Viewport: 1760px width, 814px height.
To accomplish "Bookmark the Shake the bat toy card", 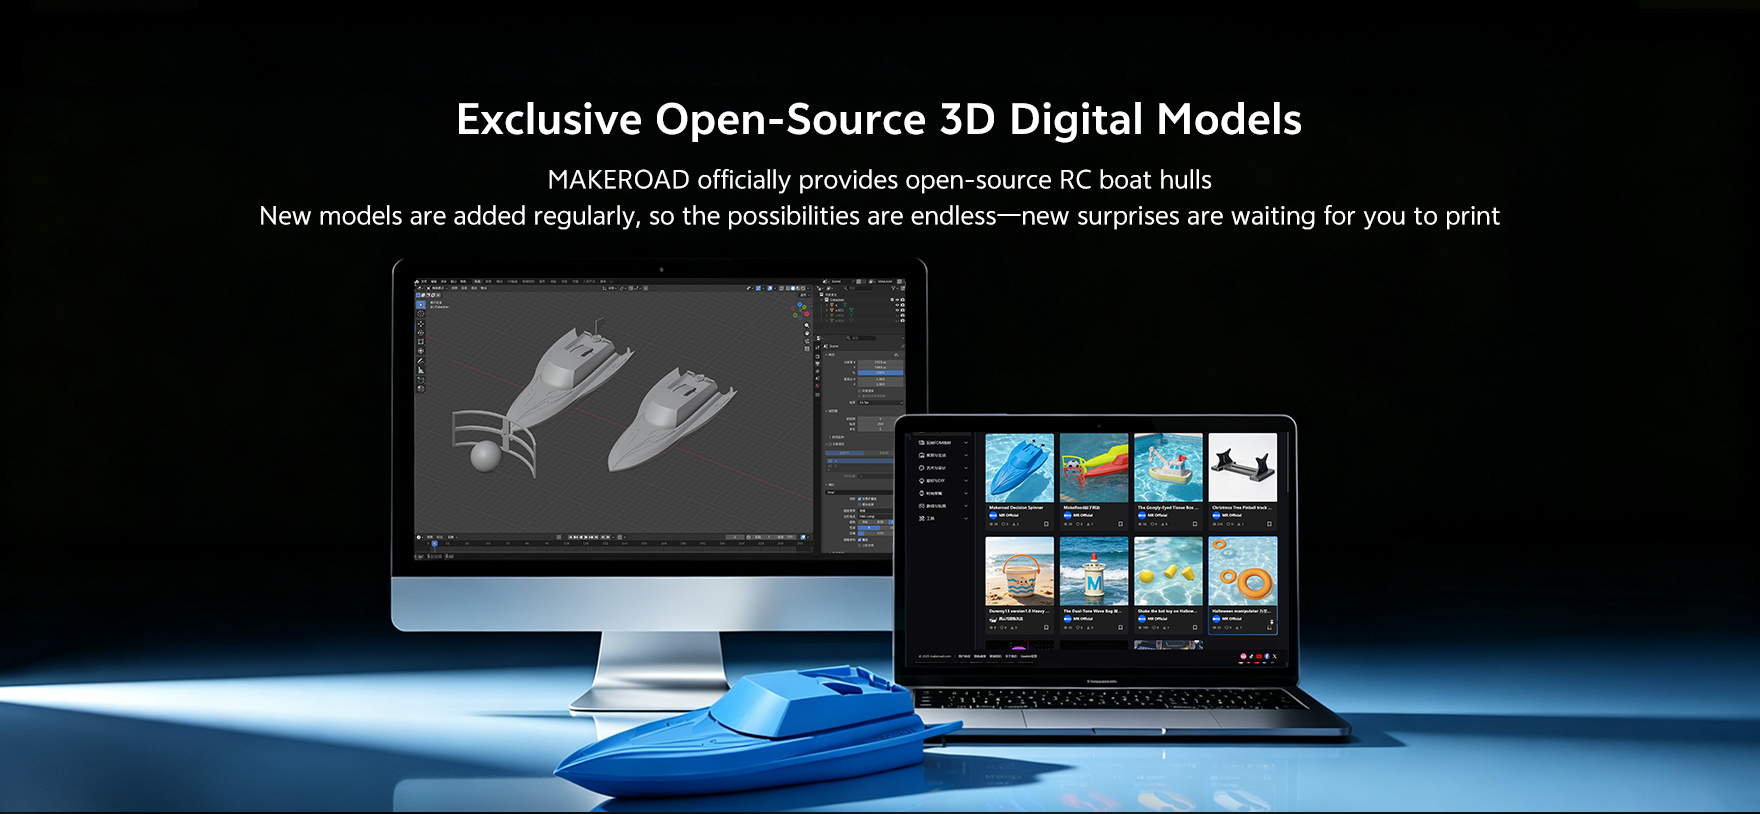I will tap(1195, 627).
